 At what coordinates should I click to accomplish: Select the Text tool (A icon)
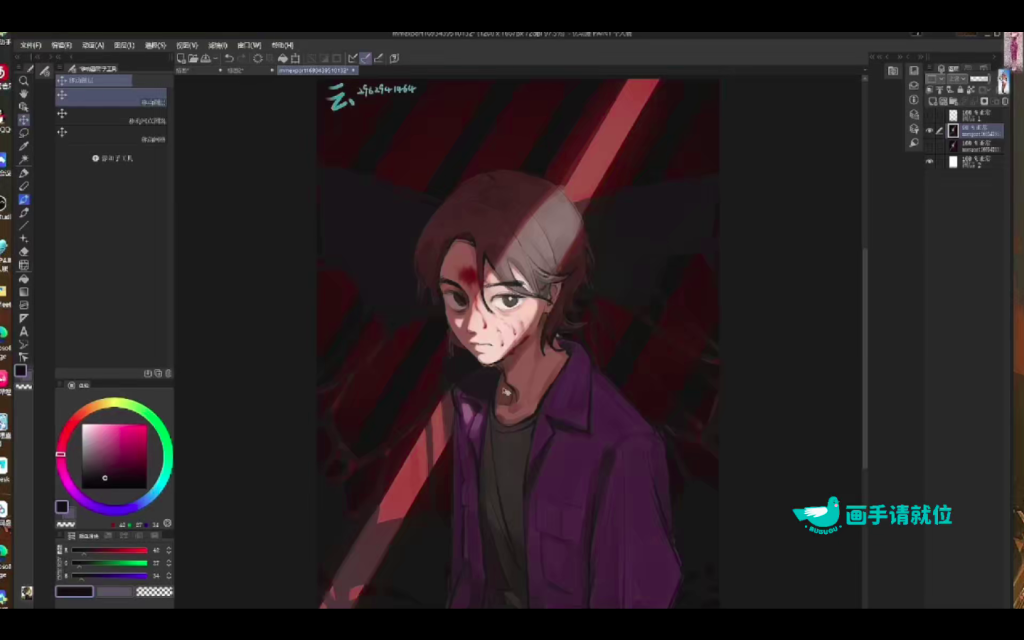tap(24, 331)
